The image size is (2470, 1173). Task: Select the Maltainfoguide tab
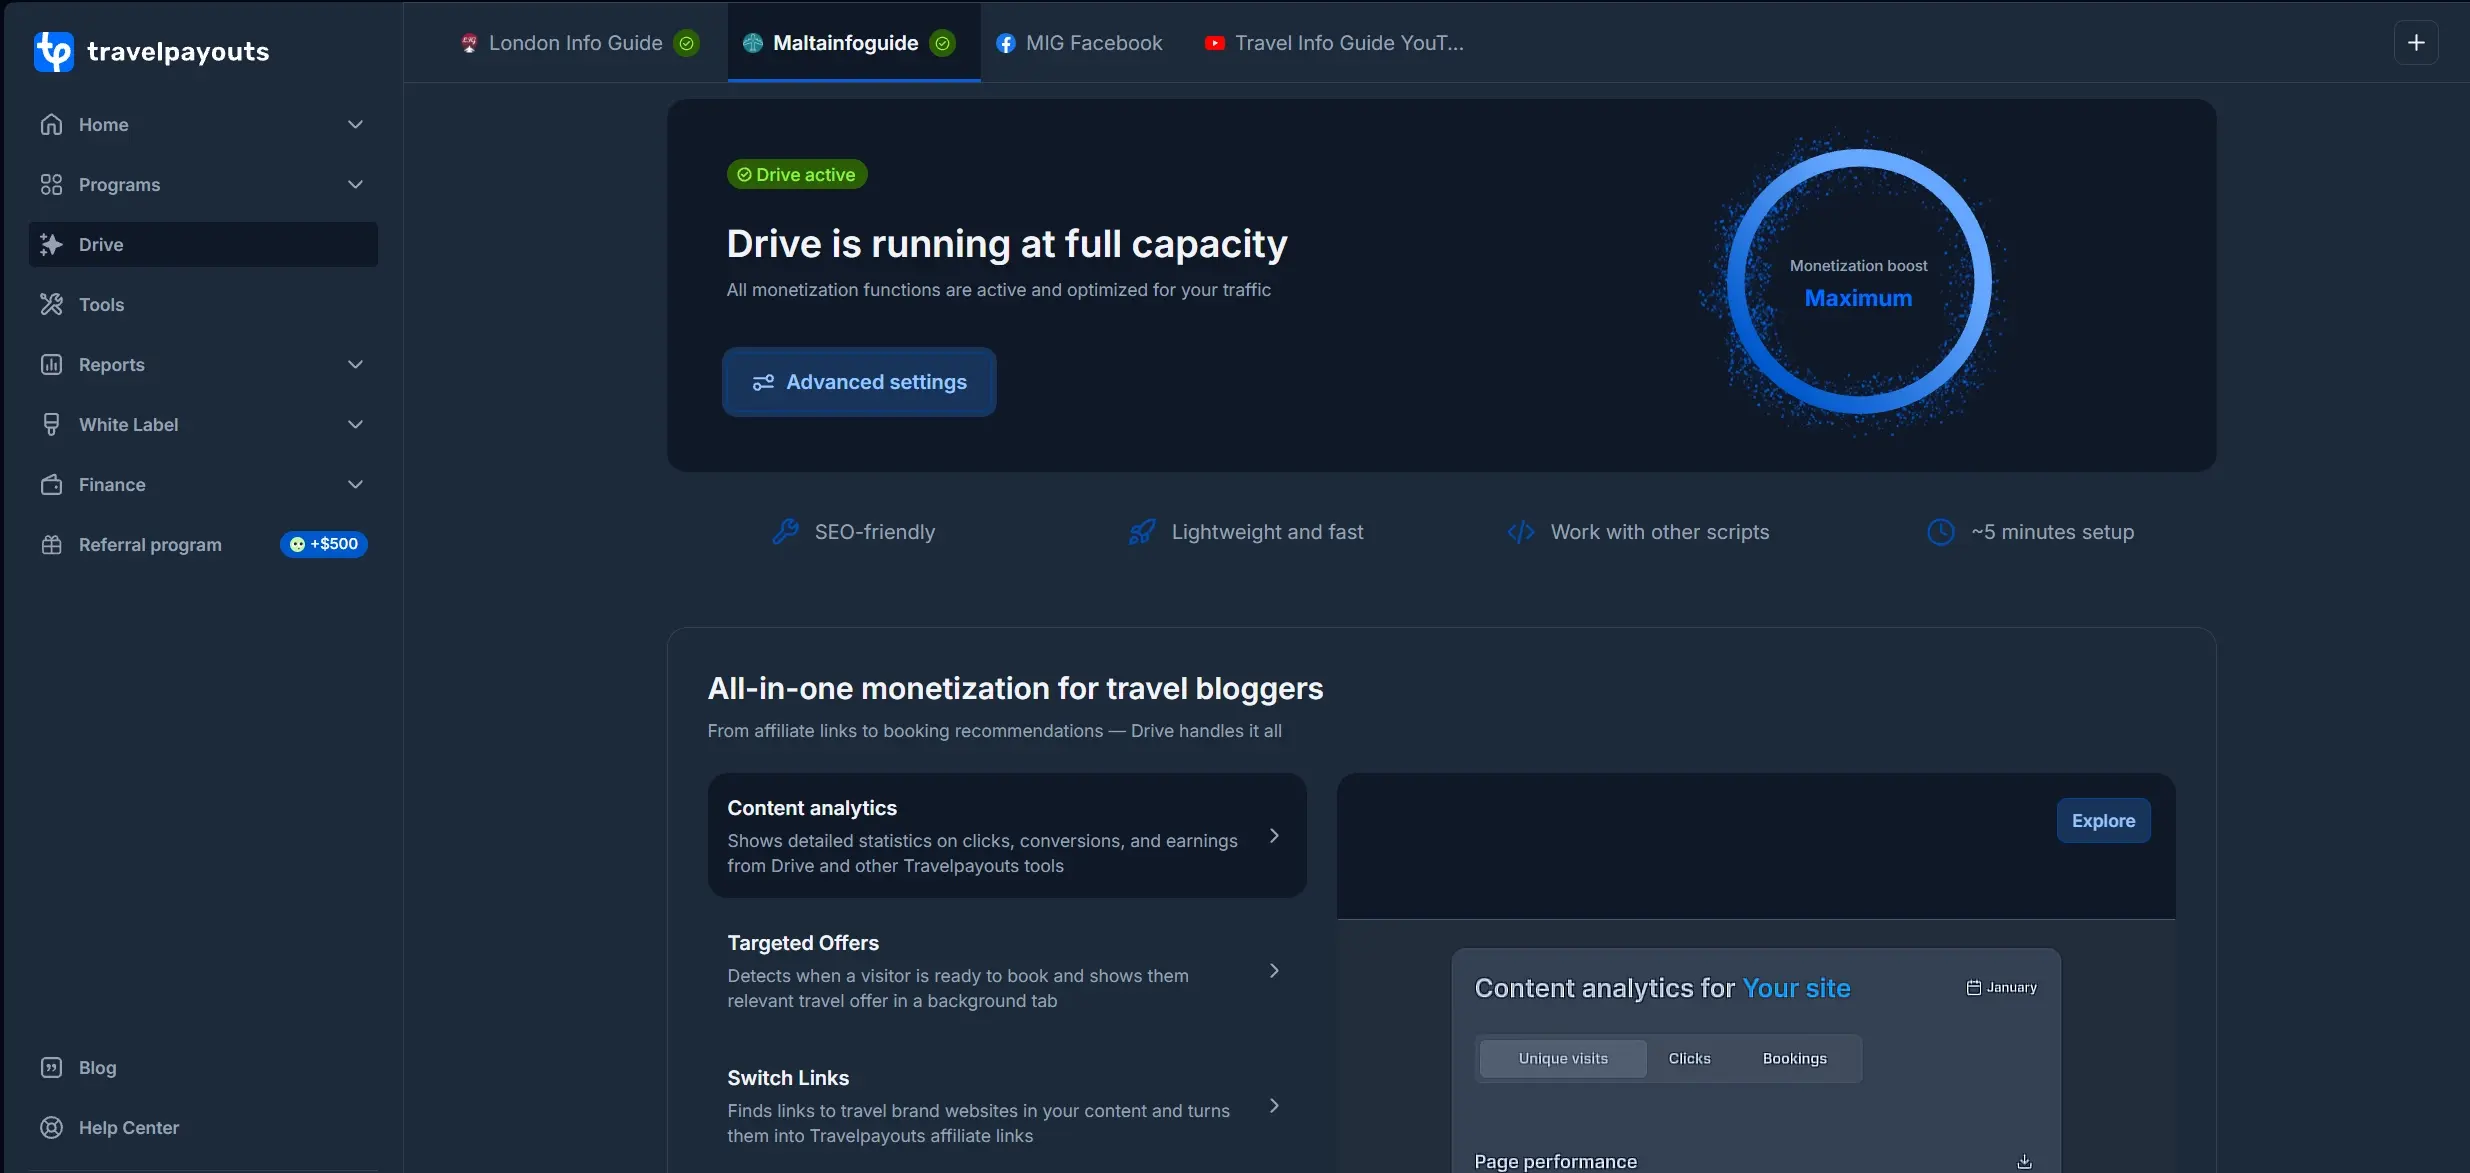coord(854,43)
